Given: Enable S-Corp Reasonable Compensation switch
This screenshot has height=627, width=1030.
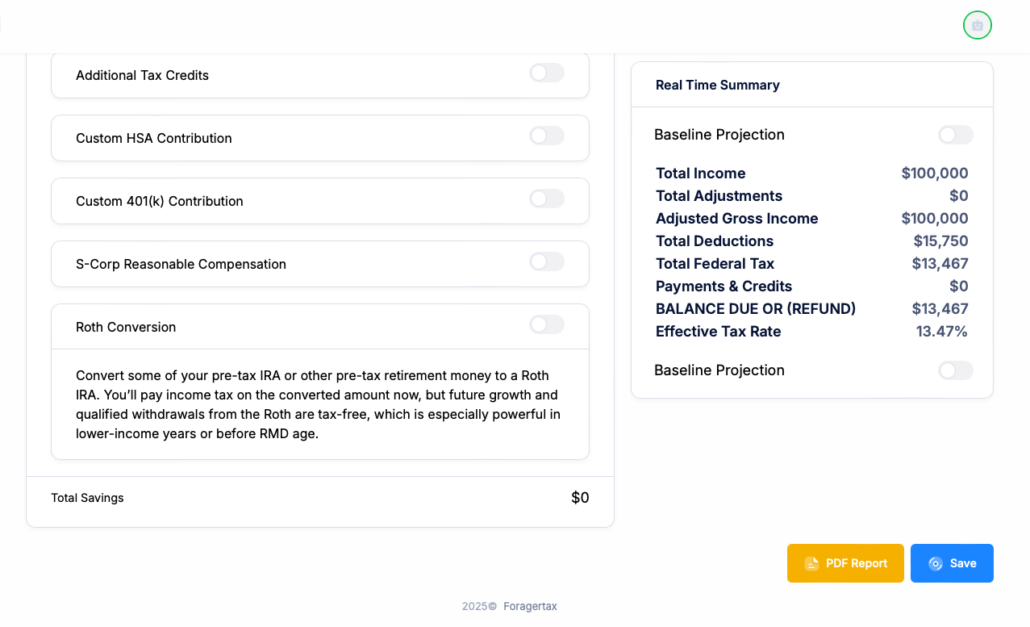Looking at the screenshot, I should [x=547, y=262].
